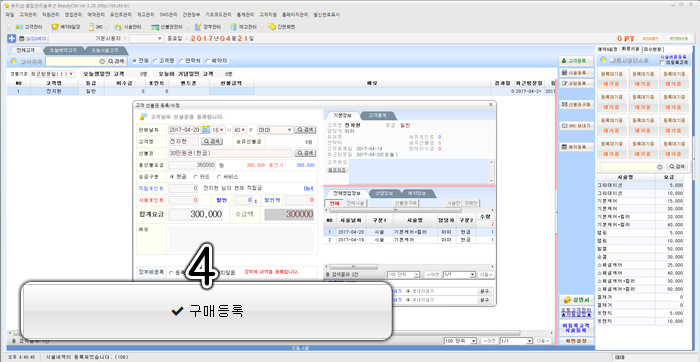
Task: Click 선불권구매 filter button in dialog history
Action: (405, 203)
